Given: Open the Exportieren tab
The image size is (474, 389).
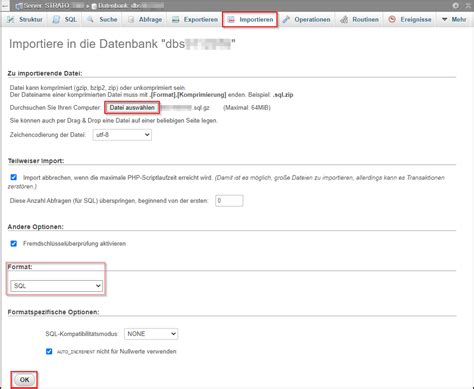Looking at the screenshot, I should [195, 20].
